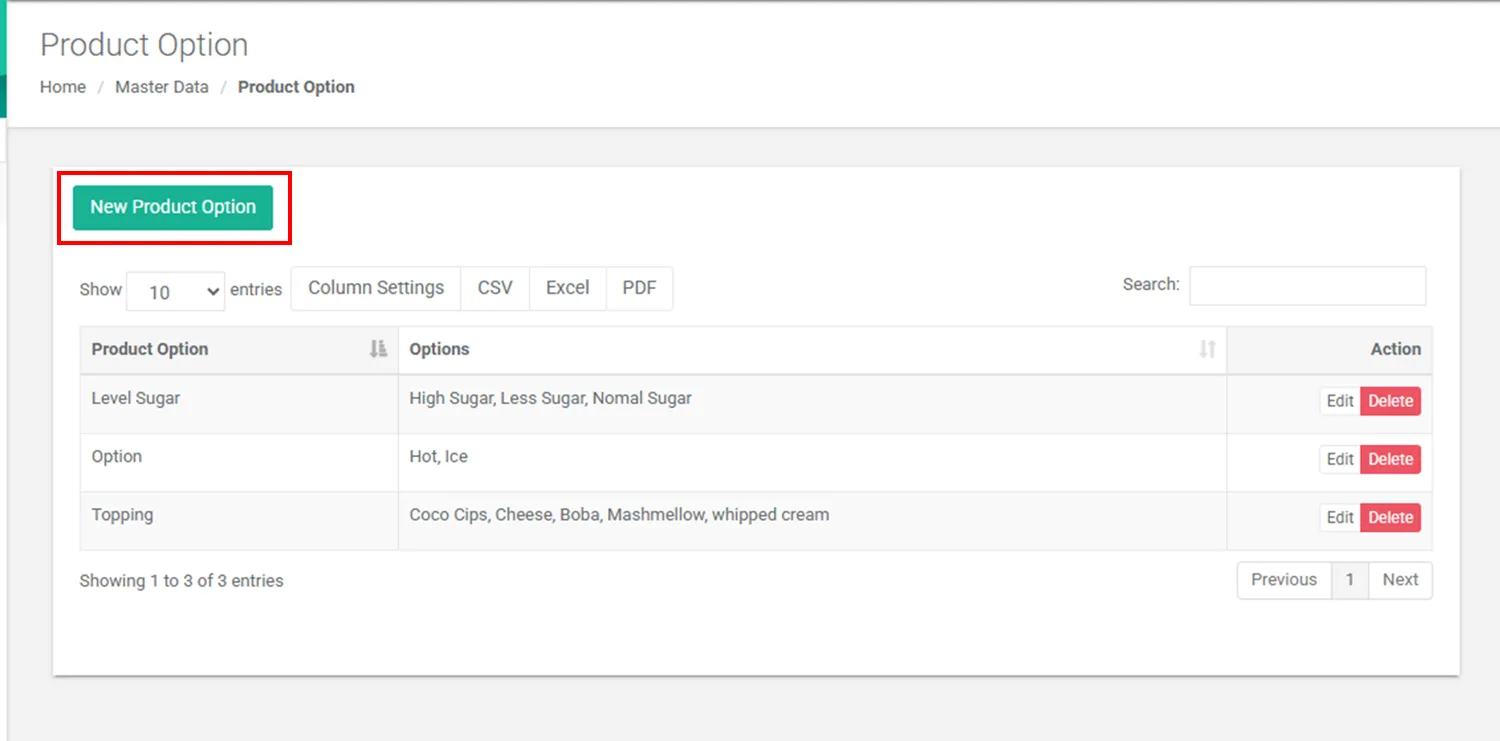
Task: Open Master Data breadcrumb link
Action: (162, 87)
